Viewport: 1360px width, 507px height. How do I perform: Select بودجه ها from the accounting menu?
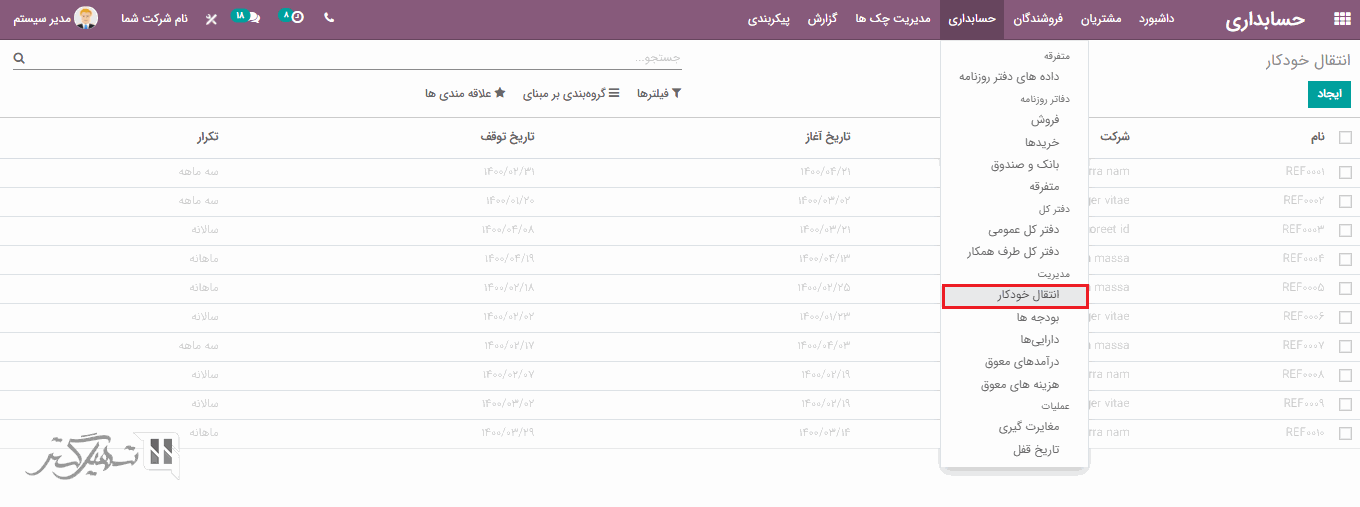pos(1037,317)
